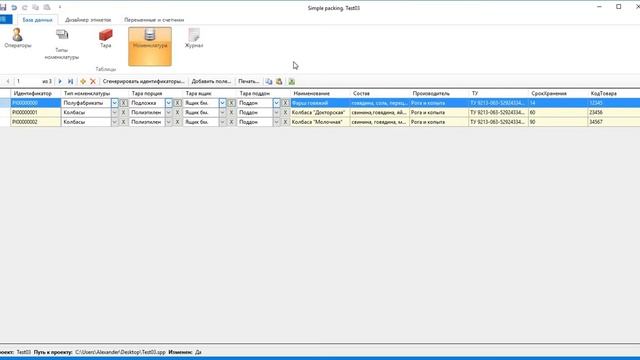Click Состав column header

point(380,93)
